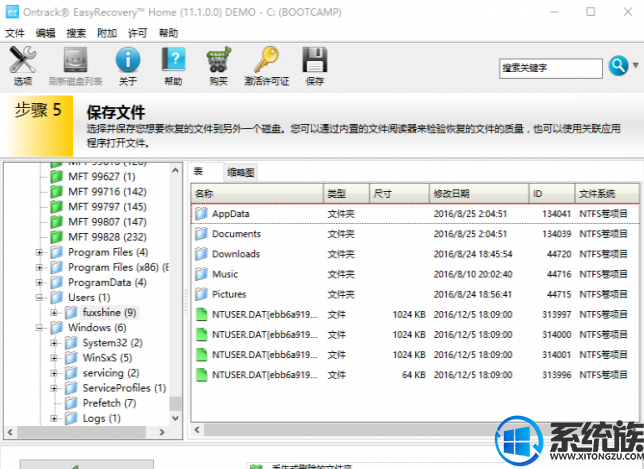Screen dimensions: 644x469
Task: Expand the System32 (2) node
Action: pos(54,343)
